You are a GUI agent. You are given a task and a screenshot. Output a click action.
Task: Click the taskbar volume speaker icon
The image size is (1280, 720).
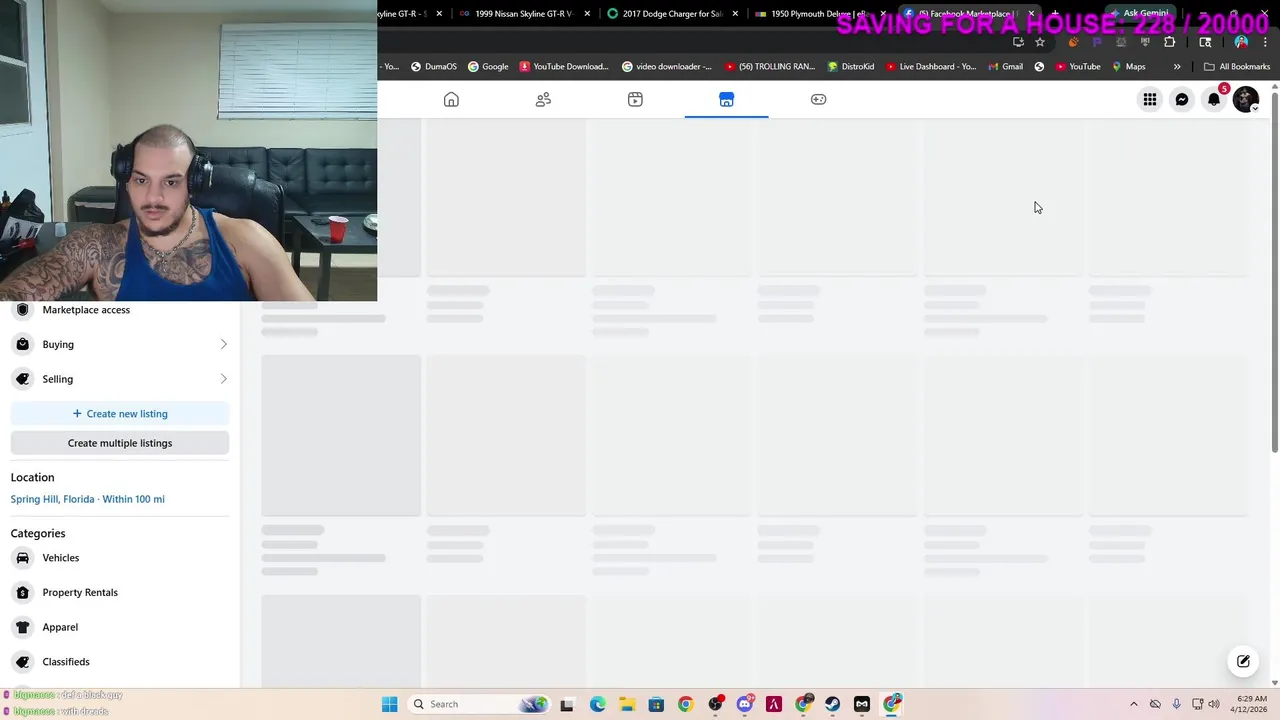(x=1214, y=704)
